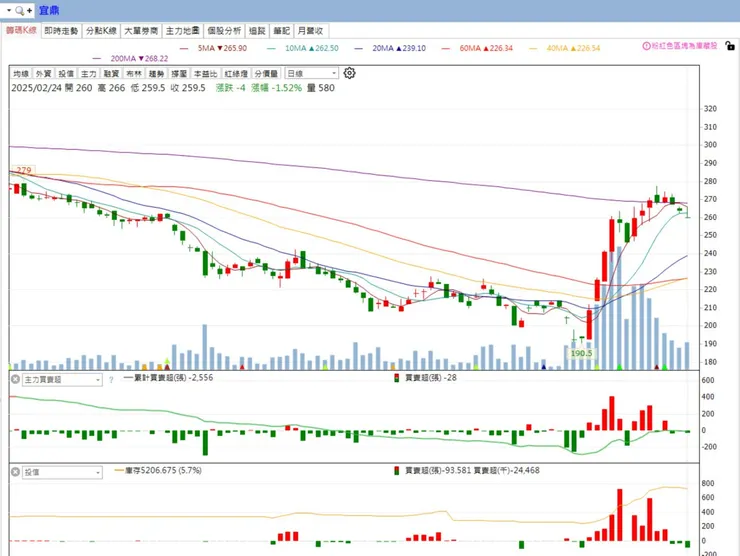
Task: Click the 宜鼎 stock name title
Action: pos(49,10)
